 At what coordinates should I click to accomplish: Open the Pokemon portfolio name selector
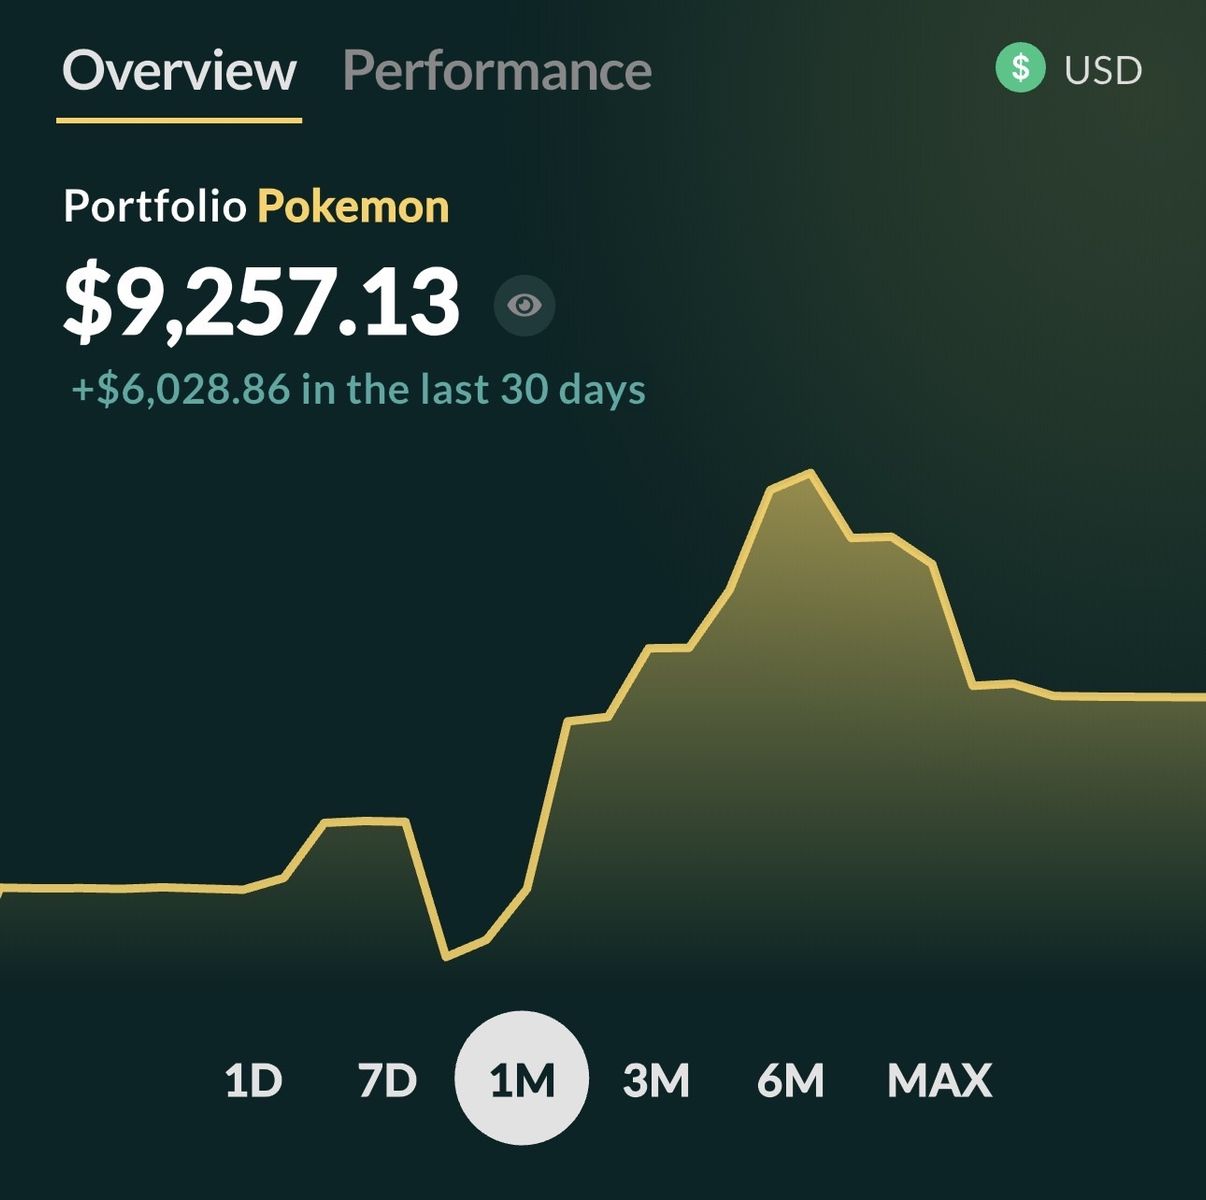click(x=354, y=207)
